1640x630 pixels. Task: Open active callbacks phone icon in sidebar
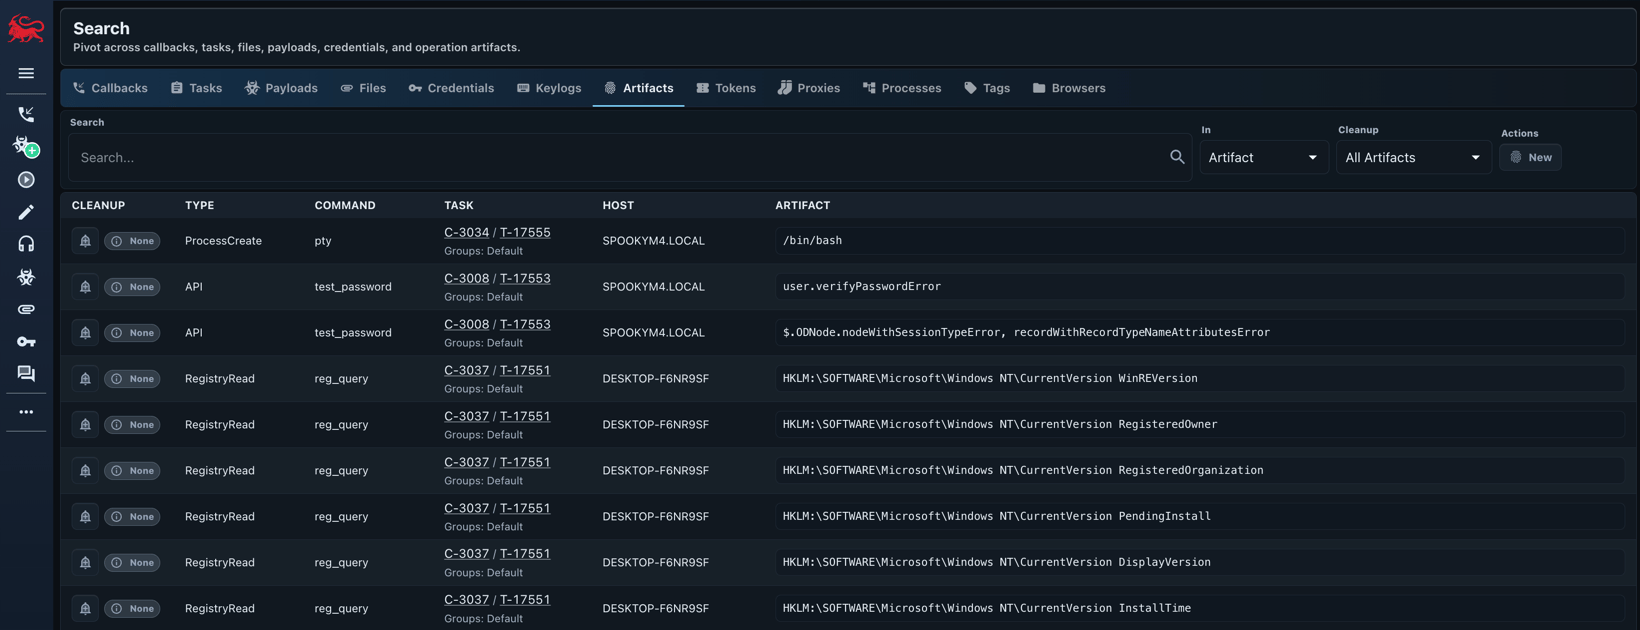click(x=26, y=114)
